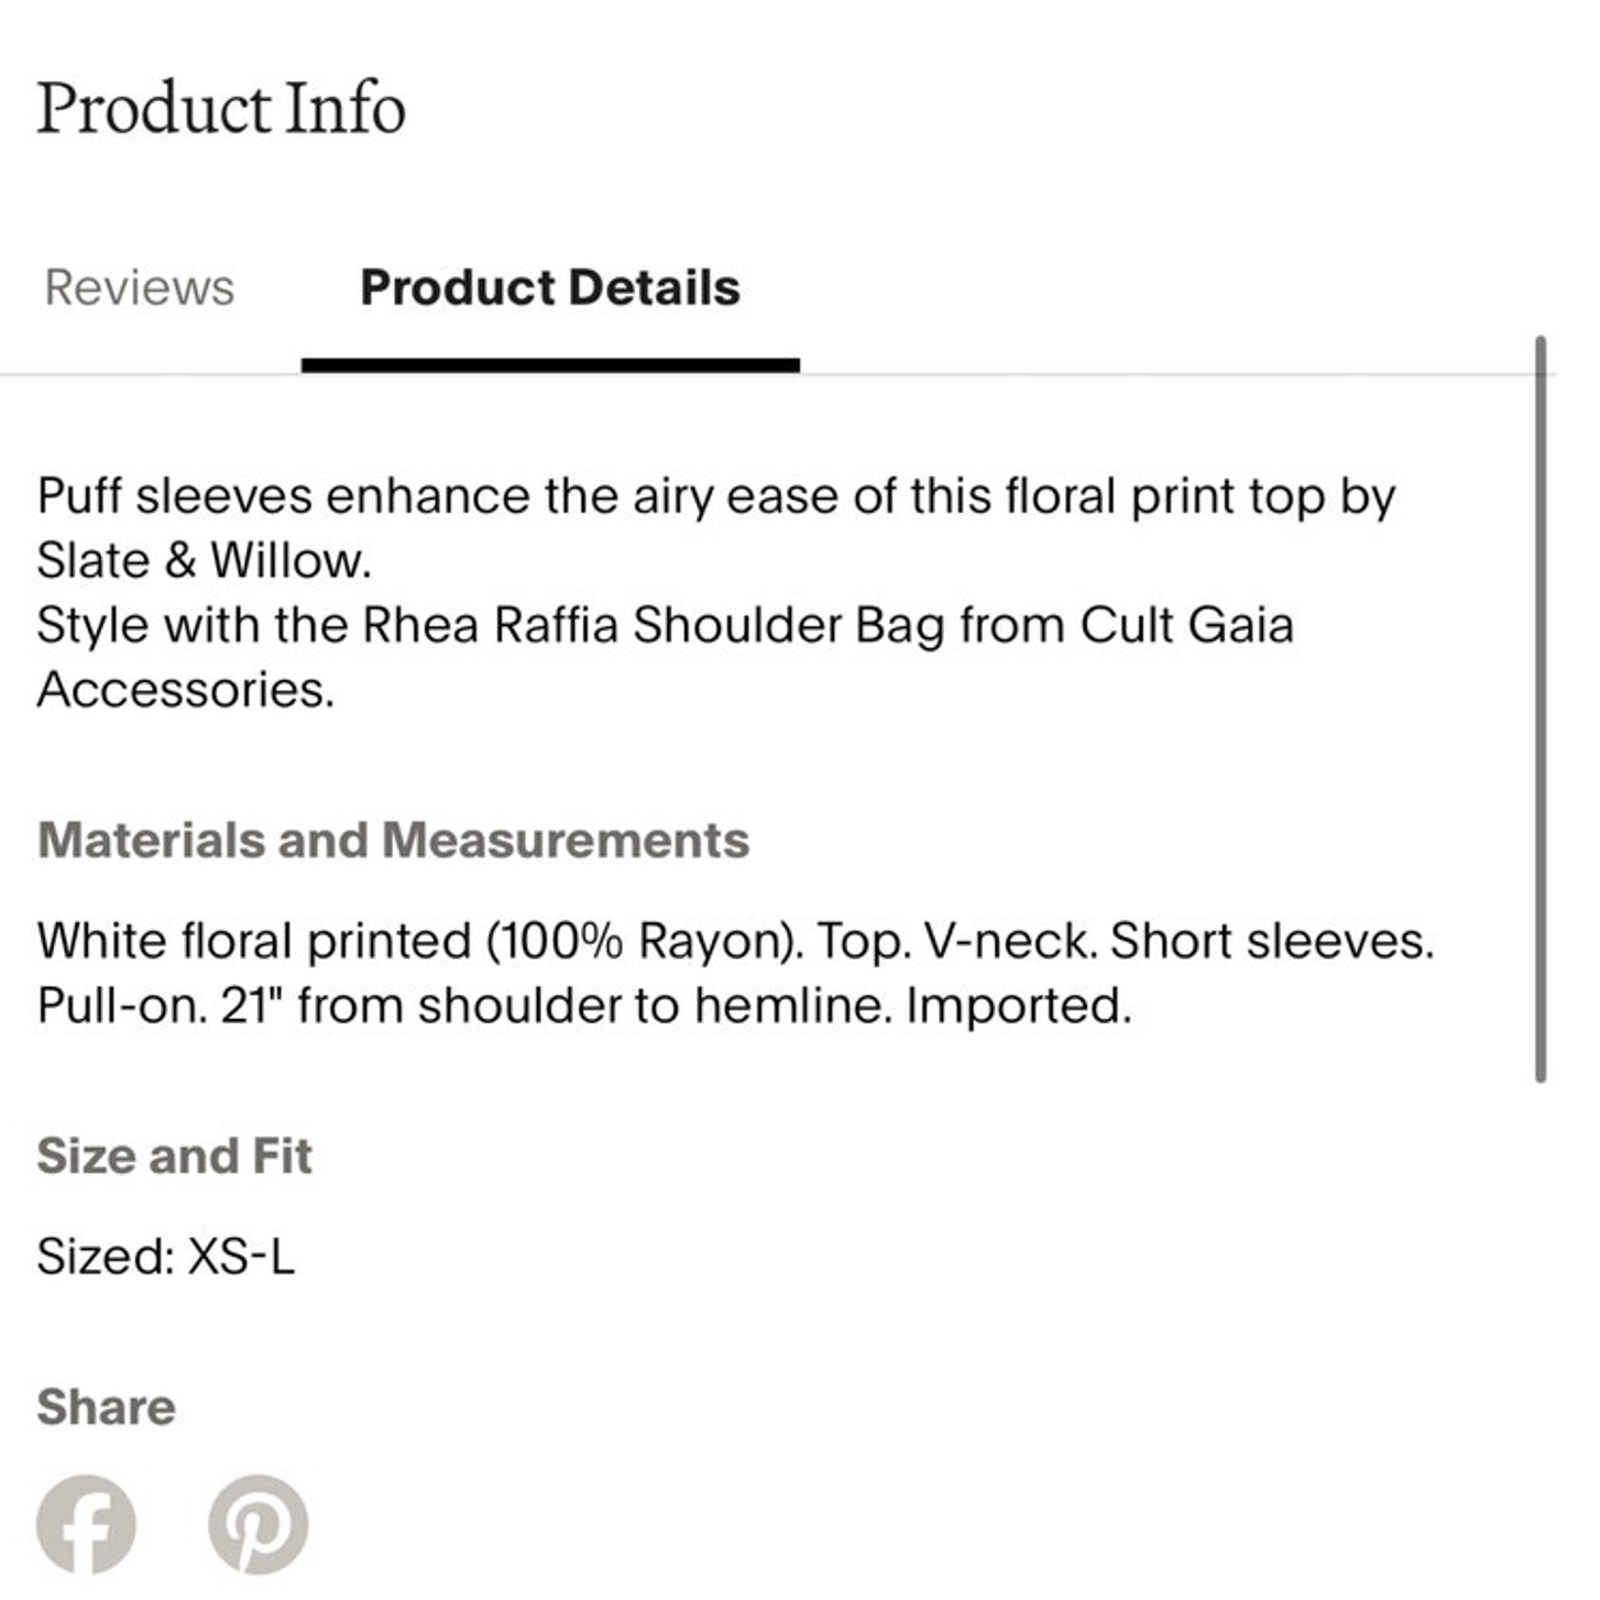
Task: Click the vertical scrollbar on the right
Action: 1540,709
